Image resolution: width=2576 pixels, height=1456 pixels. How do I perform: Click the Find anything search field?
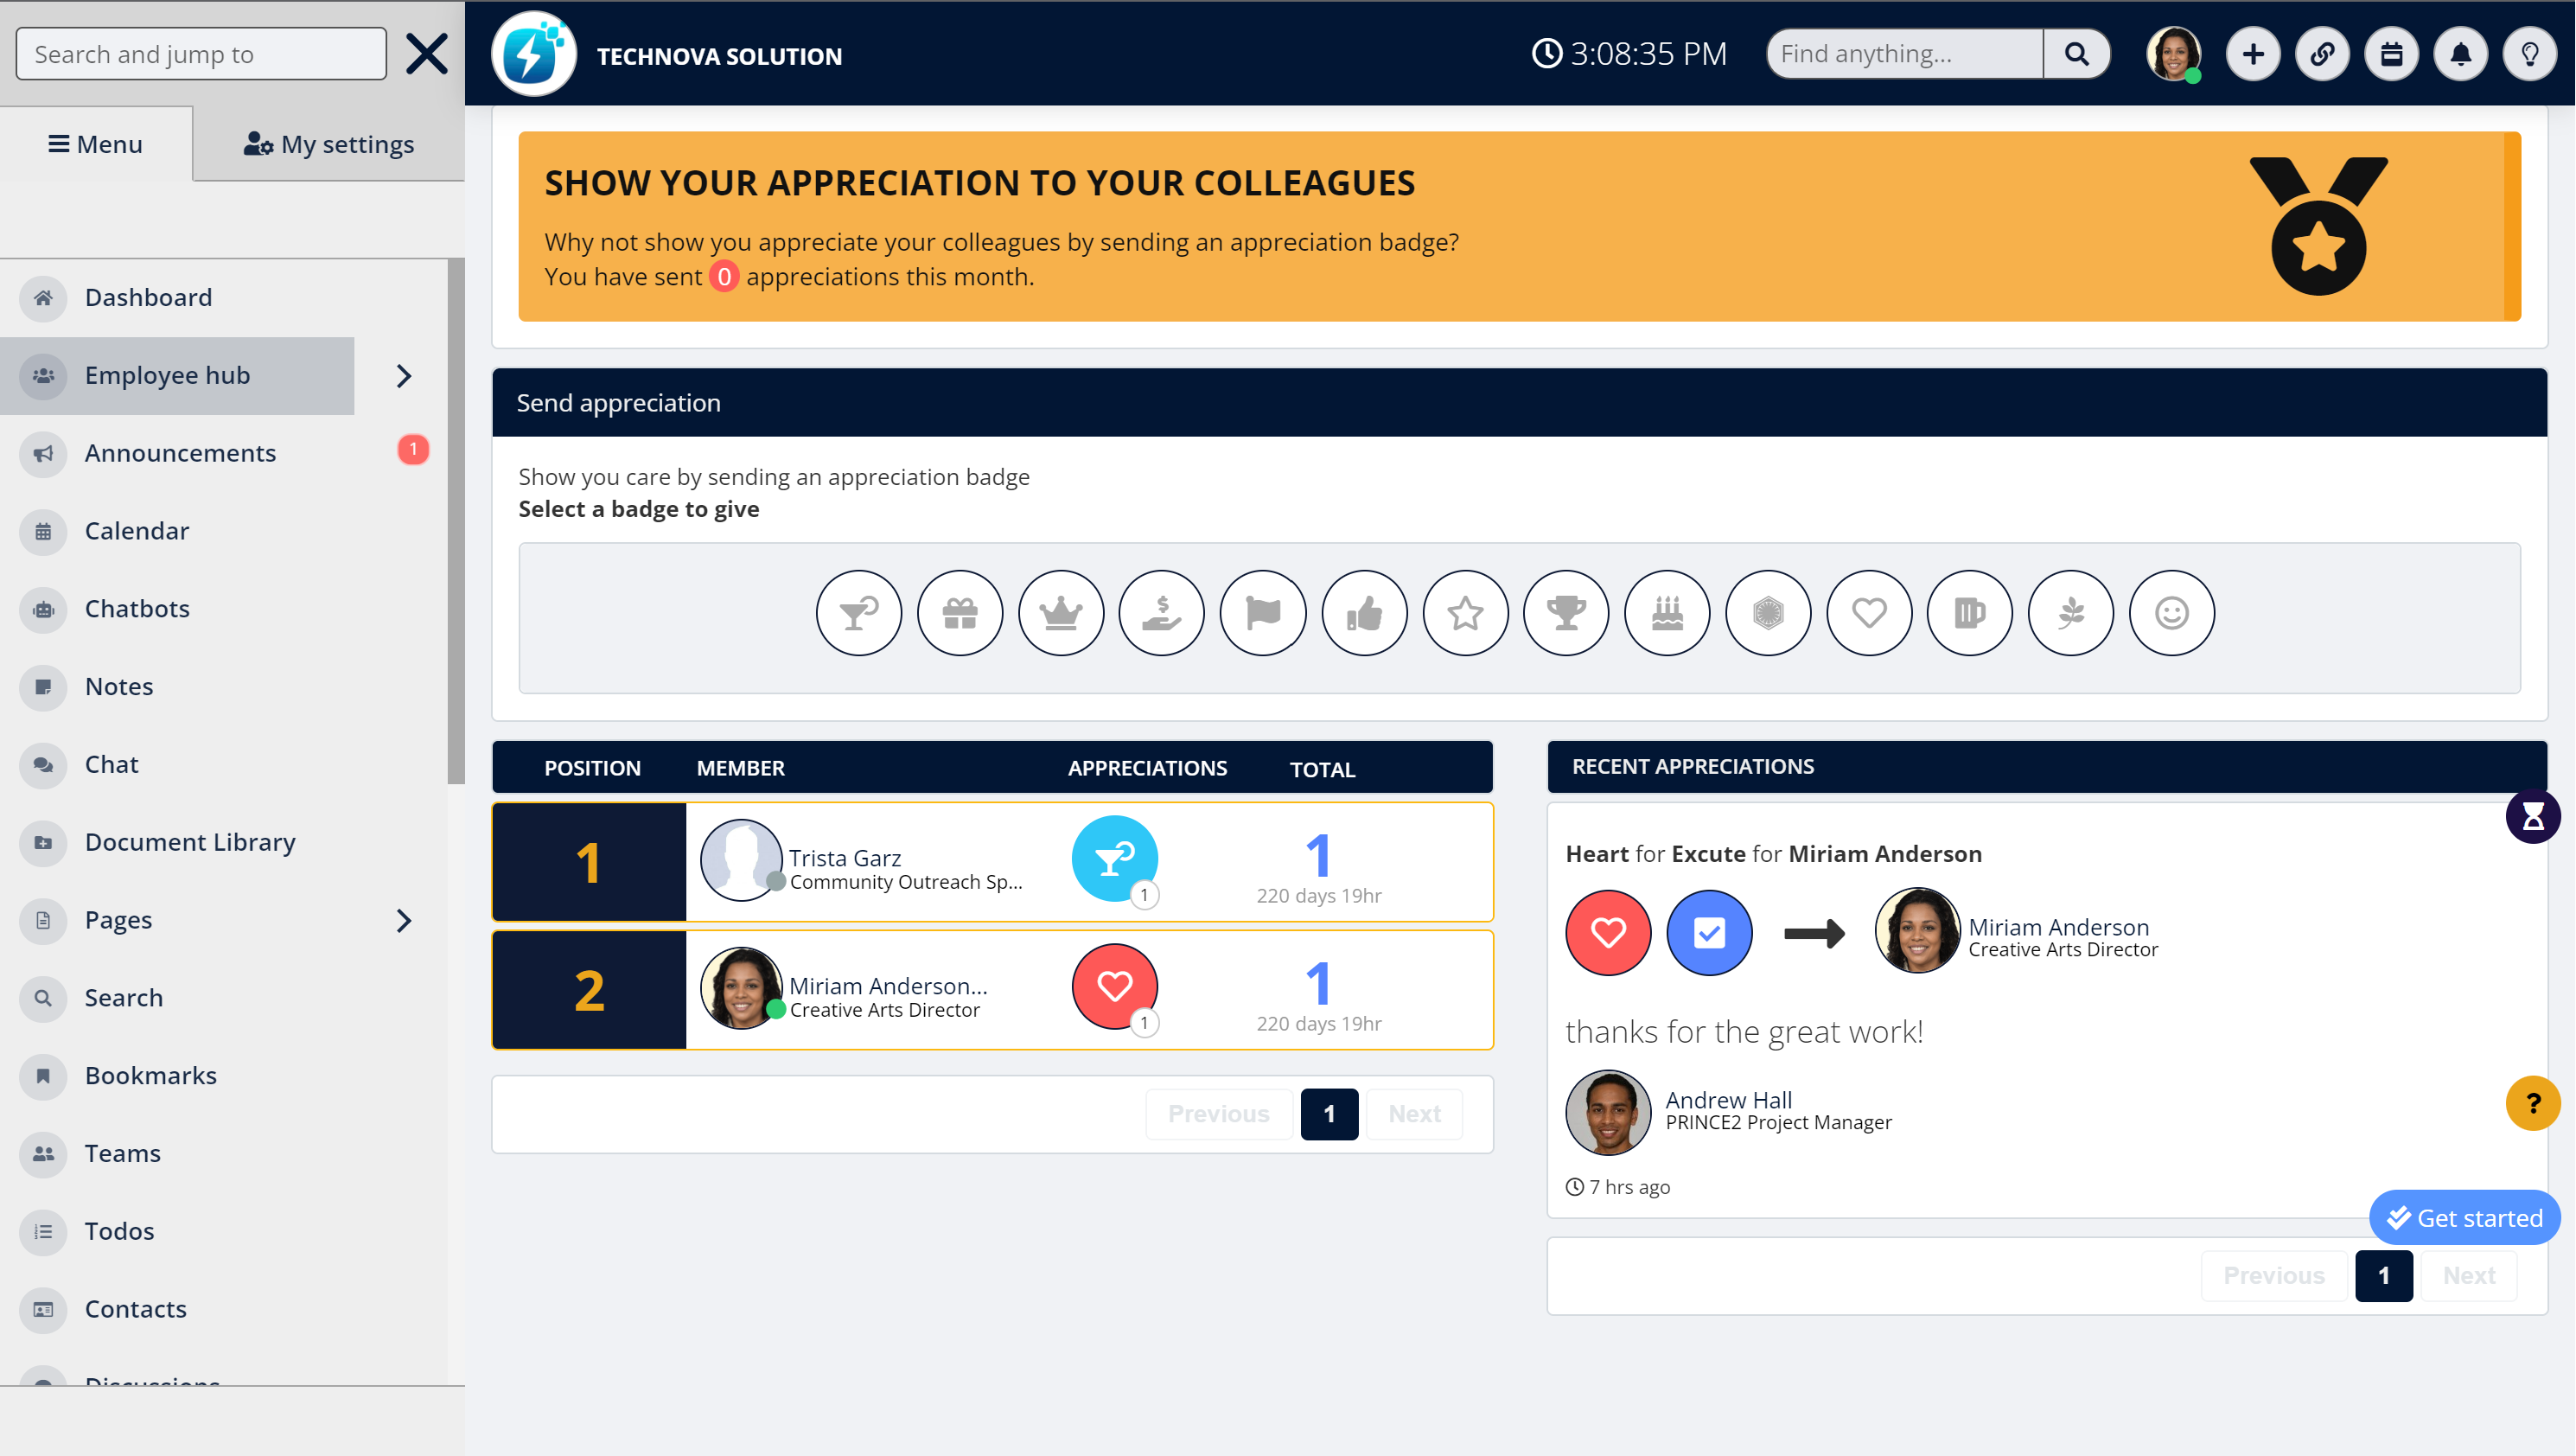click(1904, 54)
